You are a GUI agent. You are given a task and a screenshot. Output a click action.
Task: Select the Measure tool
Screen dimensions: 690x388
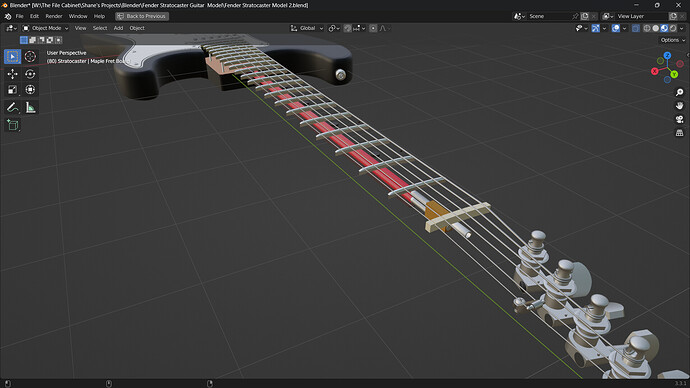[30, 107]
